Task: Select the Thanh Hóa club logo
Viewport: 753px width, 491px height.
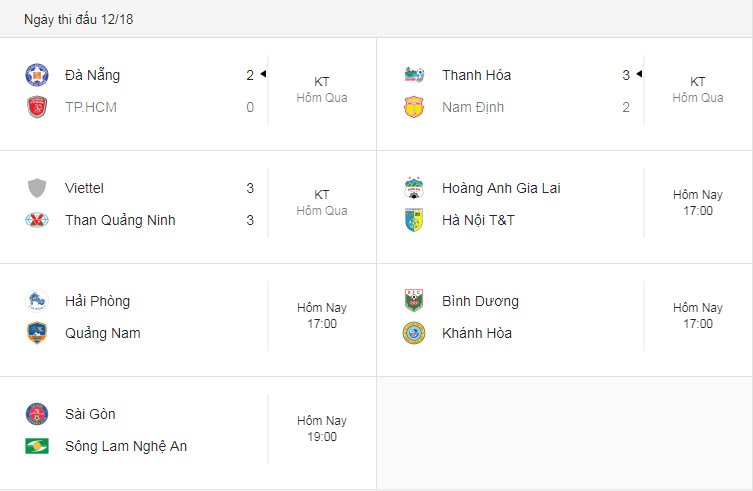Action: [414, 75]
